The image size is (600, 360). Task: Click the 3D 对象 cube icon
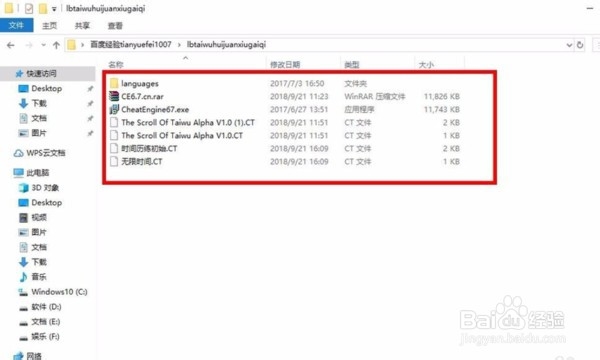click(x=23, y=188)
